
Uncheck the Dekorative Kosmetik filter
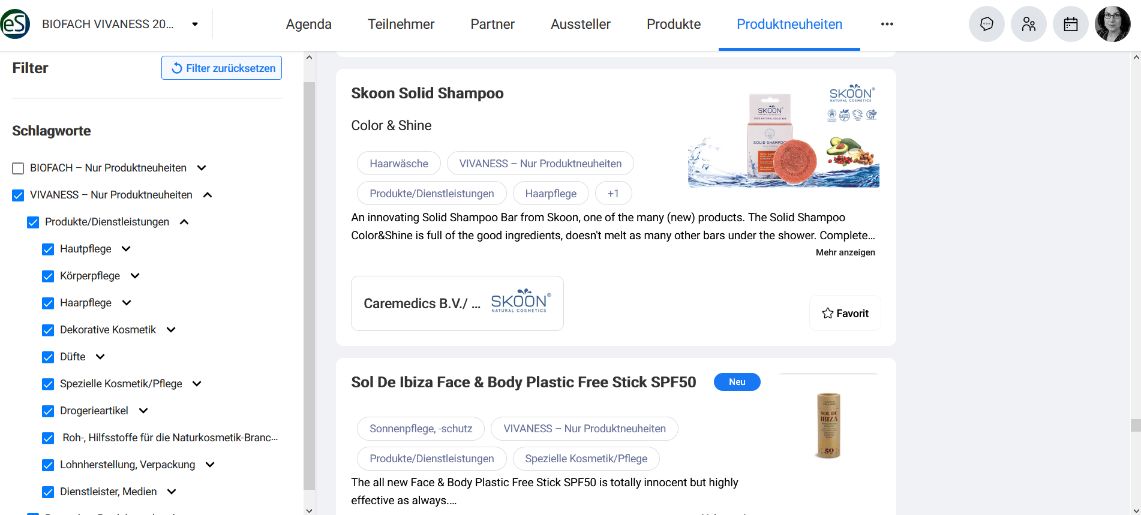coord(48,330)
